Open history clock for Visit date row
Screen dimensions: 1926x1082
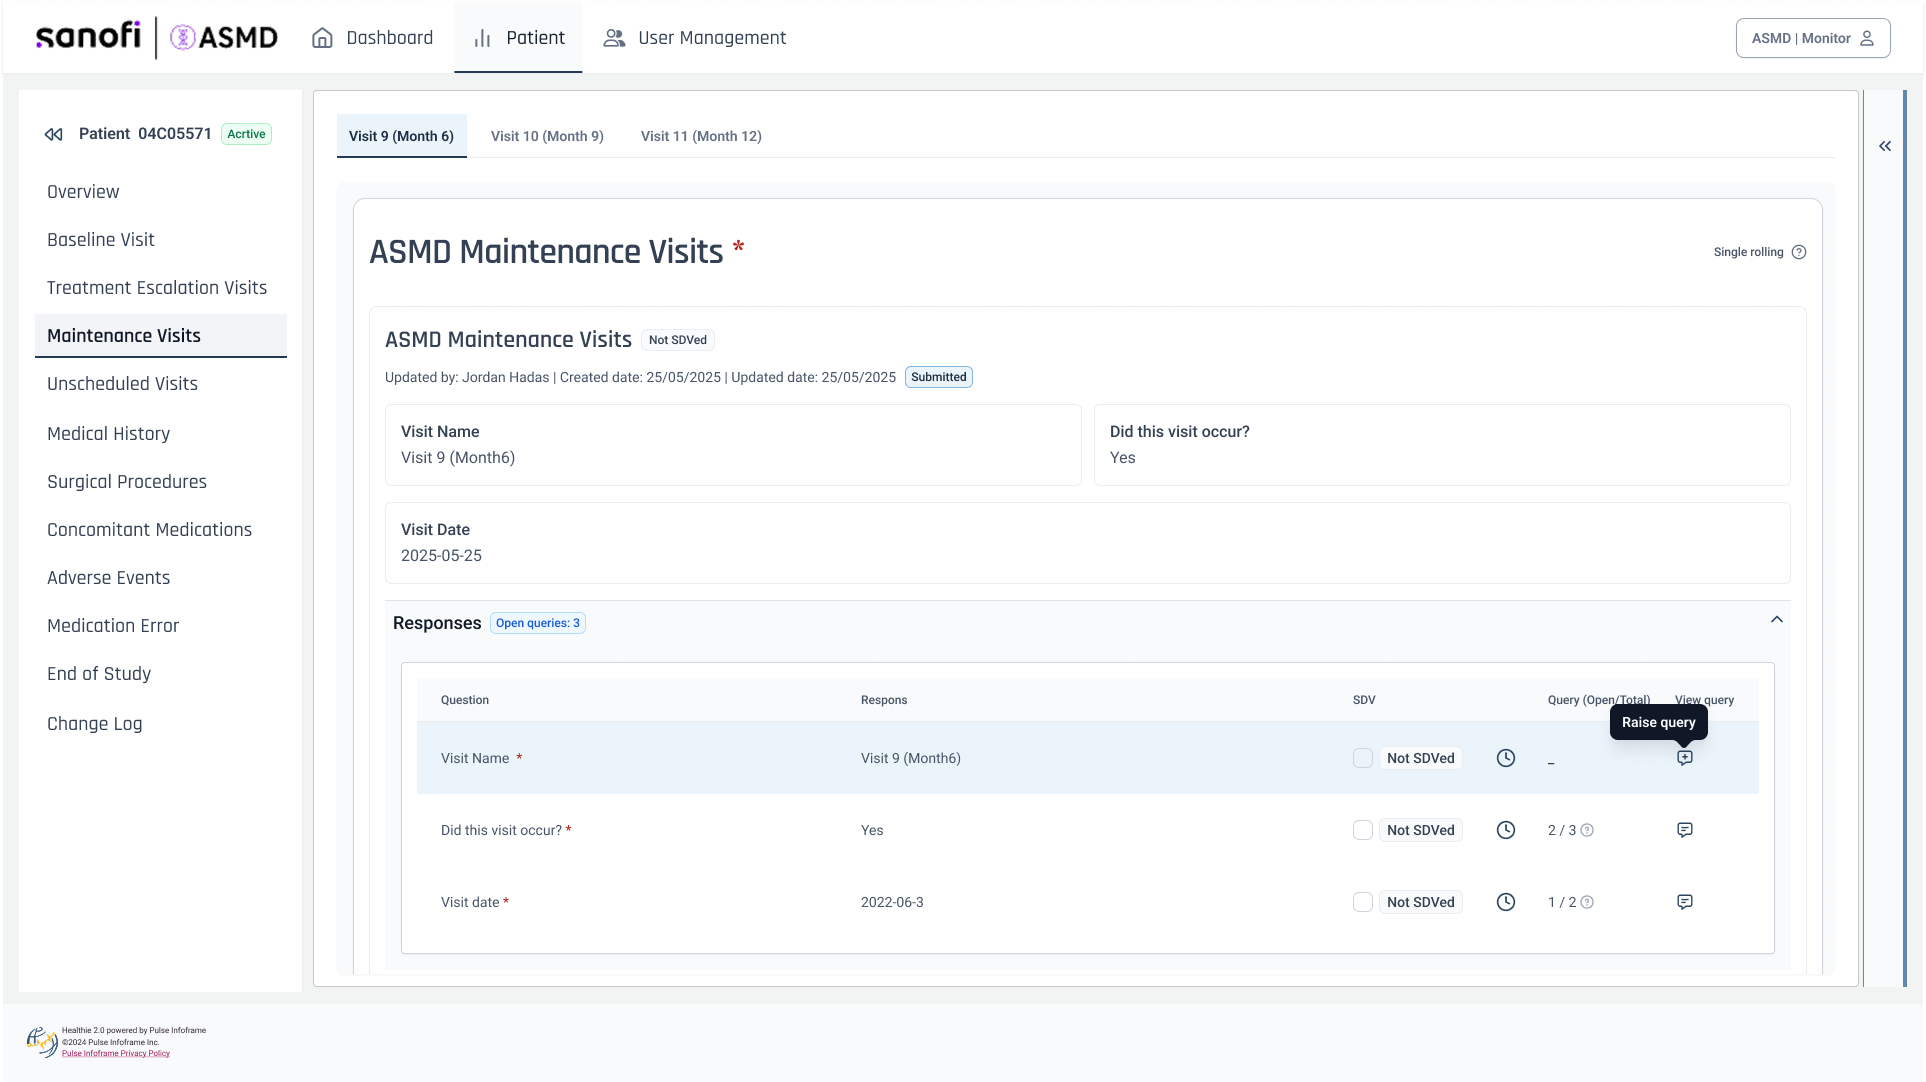click(1506, 902)
